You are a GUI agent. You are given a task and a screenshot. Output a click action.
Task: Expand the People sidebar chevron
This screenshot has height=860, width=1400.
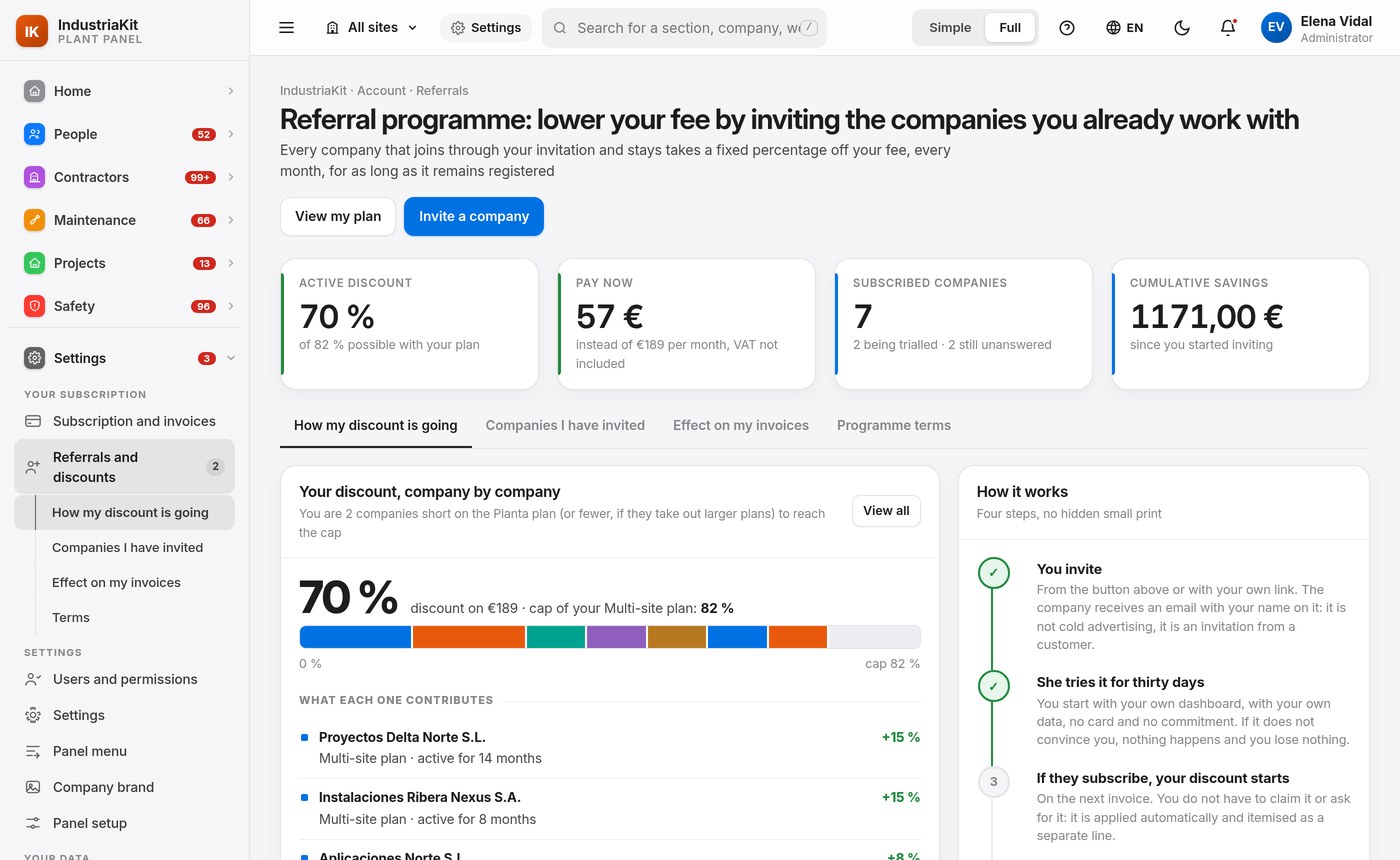pos(231,134)
